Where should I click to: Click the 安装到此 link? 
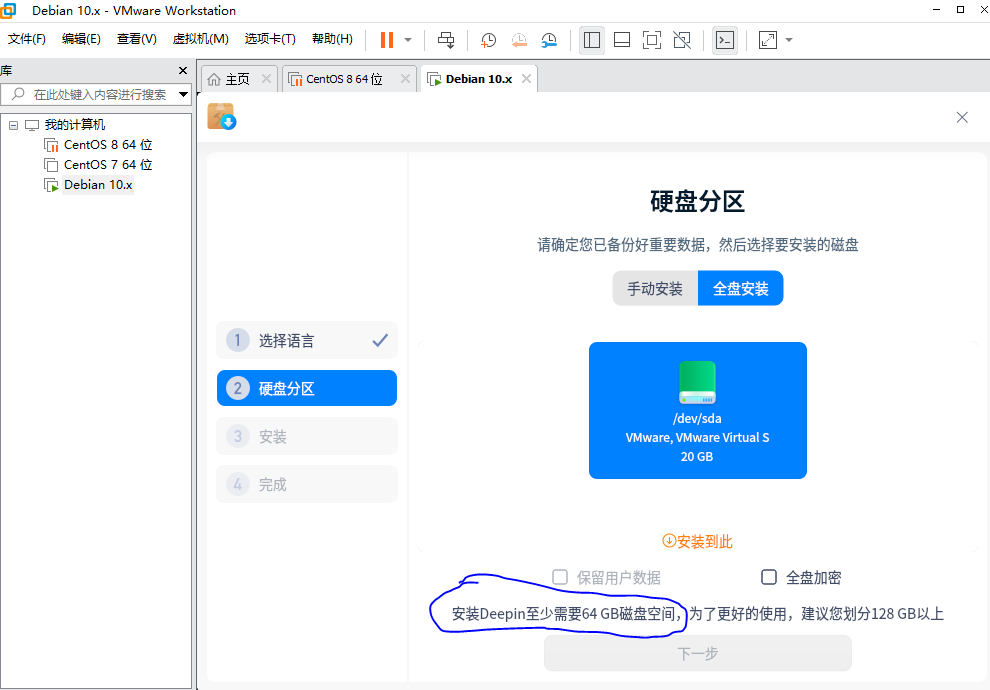pyautogui.click(x=697, y=542)
